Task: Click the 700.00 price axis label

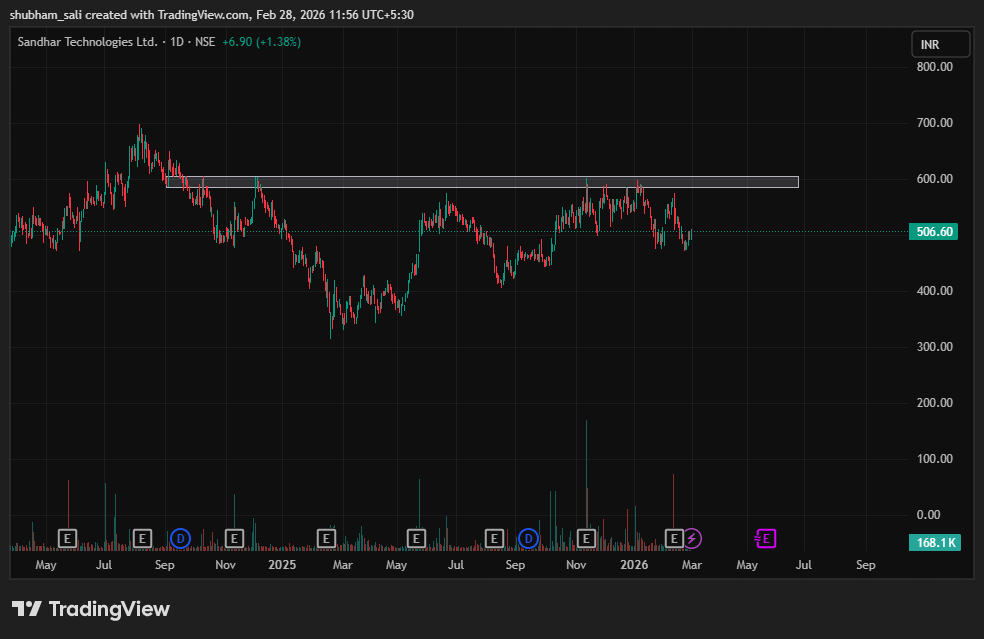Action: pos(934,122)
